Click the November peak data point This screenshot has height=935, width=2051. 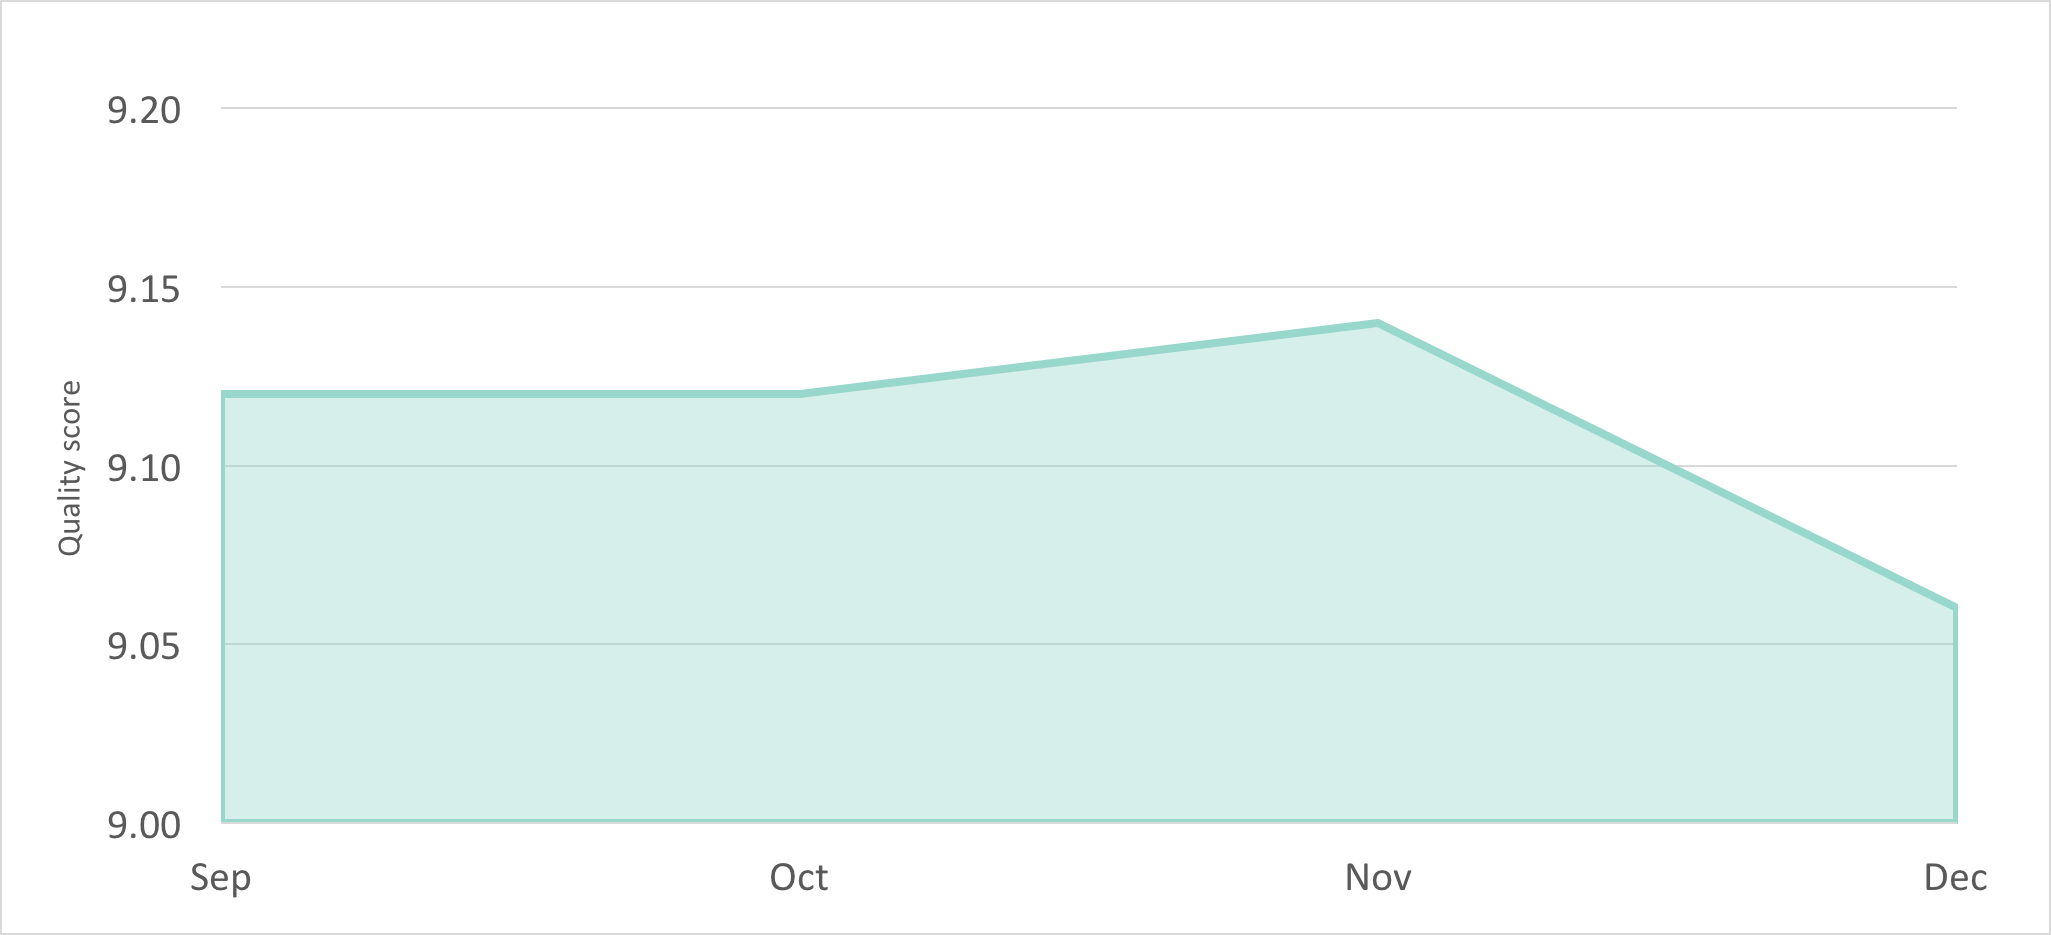tap(1378, 323)
